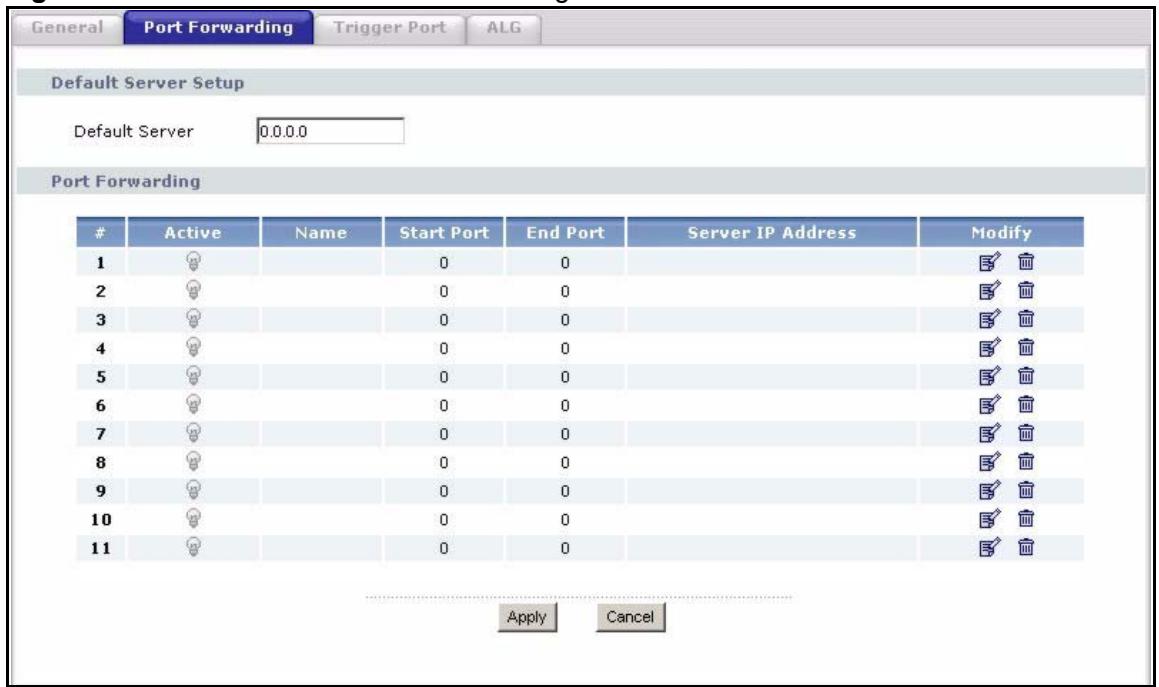Go to the ALG tab

pyautogui.click(x=504, y=28)
